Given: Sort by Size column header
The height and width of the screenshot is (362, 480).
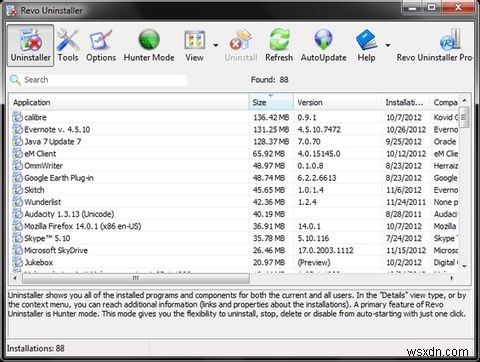Looking at the screenshot, I should tap(271, 102).
